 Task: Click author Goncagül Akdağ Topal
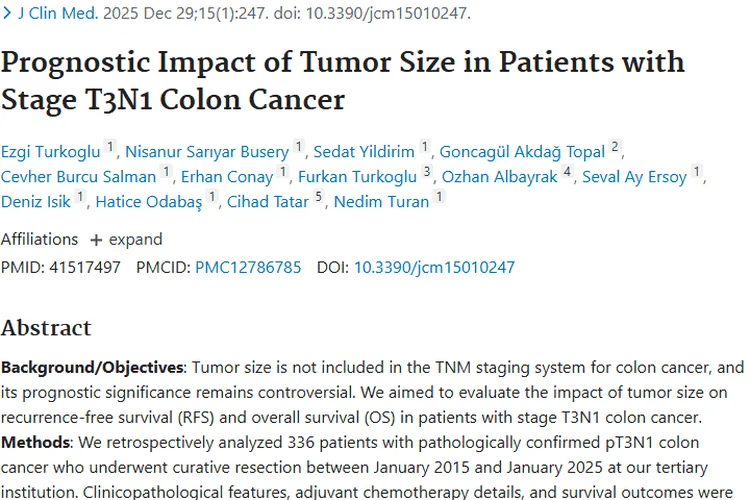click(522, 152)
